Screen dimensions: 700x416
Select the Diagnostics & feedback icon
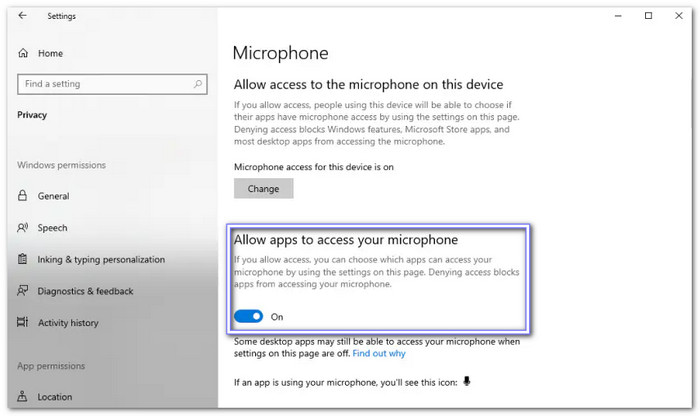coord(22,291)
